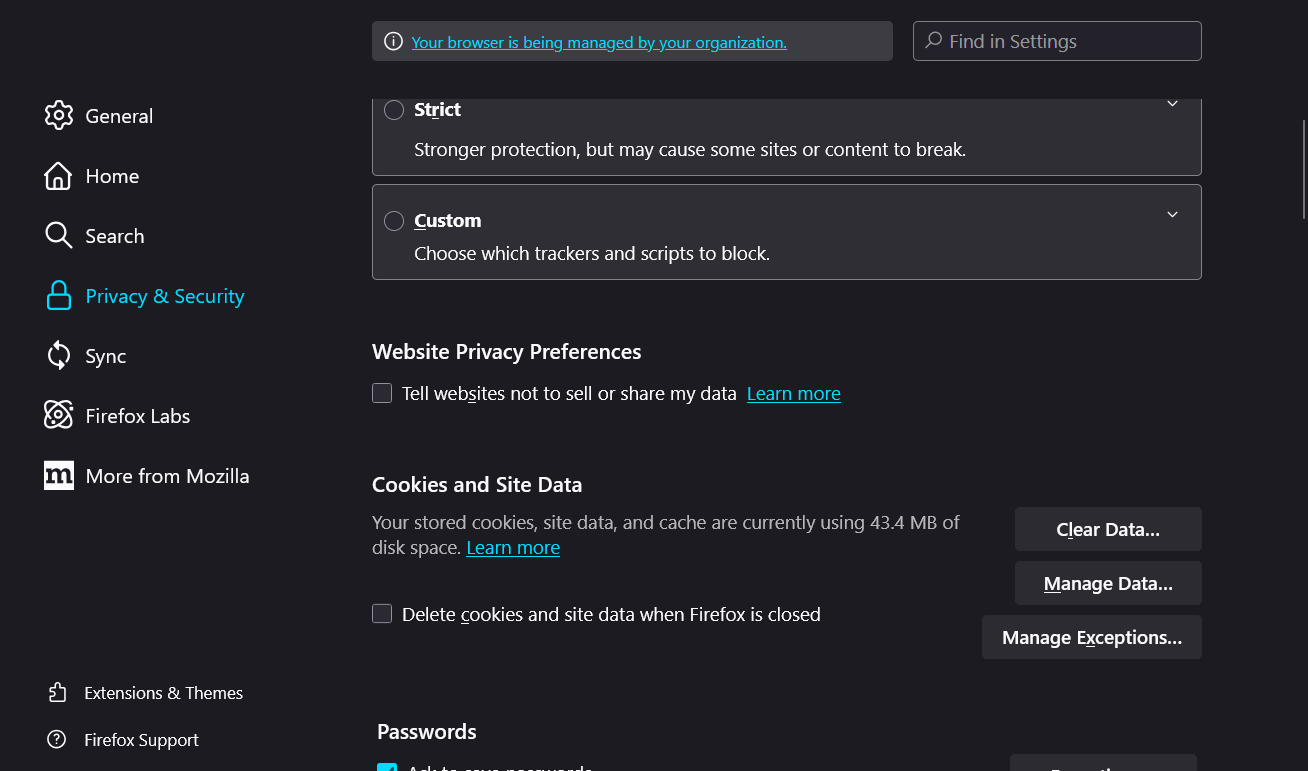Open the managed by your organization link
This screenshot has height=771, width=1308.
pos(599,42)
